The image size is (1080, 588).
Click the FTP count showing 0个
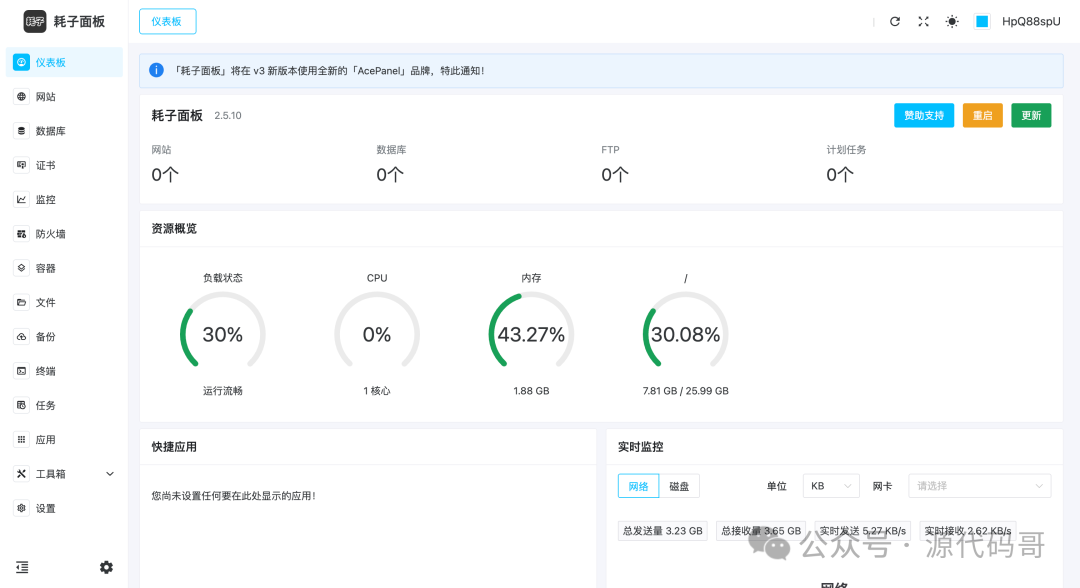[x=615, y=175]
